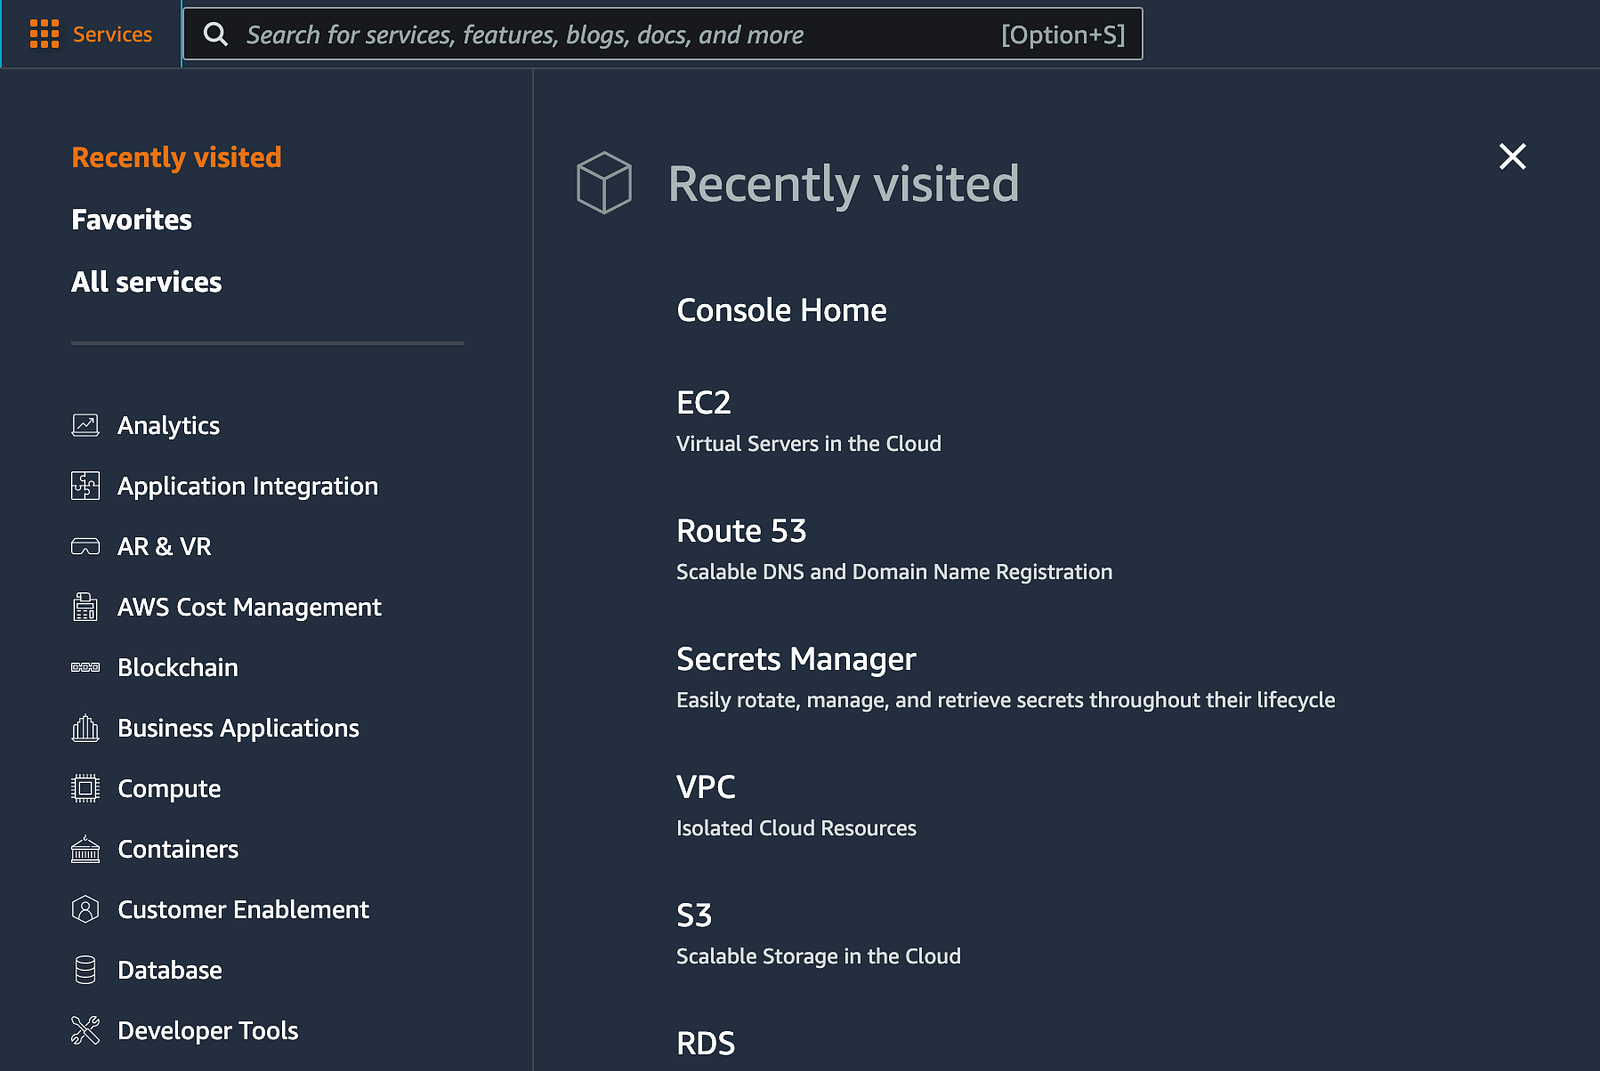Open the RDS service link

706,1043
